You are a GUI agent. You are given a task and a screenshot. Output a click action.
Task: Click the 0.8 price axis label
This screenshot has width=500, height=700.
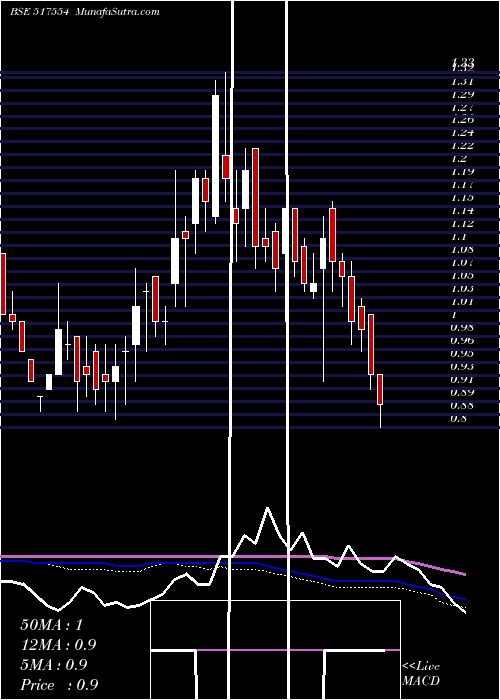(459, 419)
